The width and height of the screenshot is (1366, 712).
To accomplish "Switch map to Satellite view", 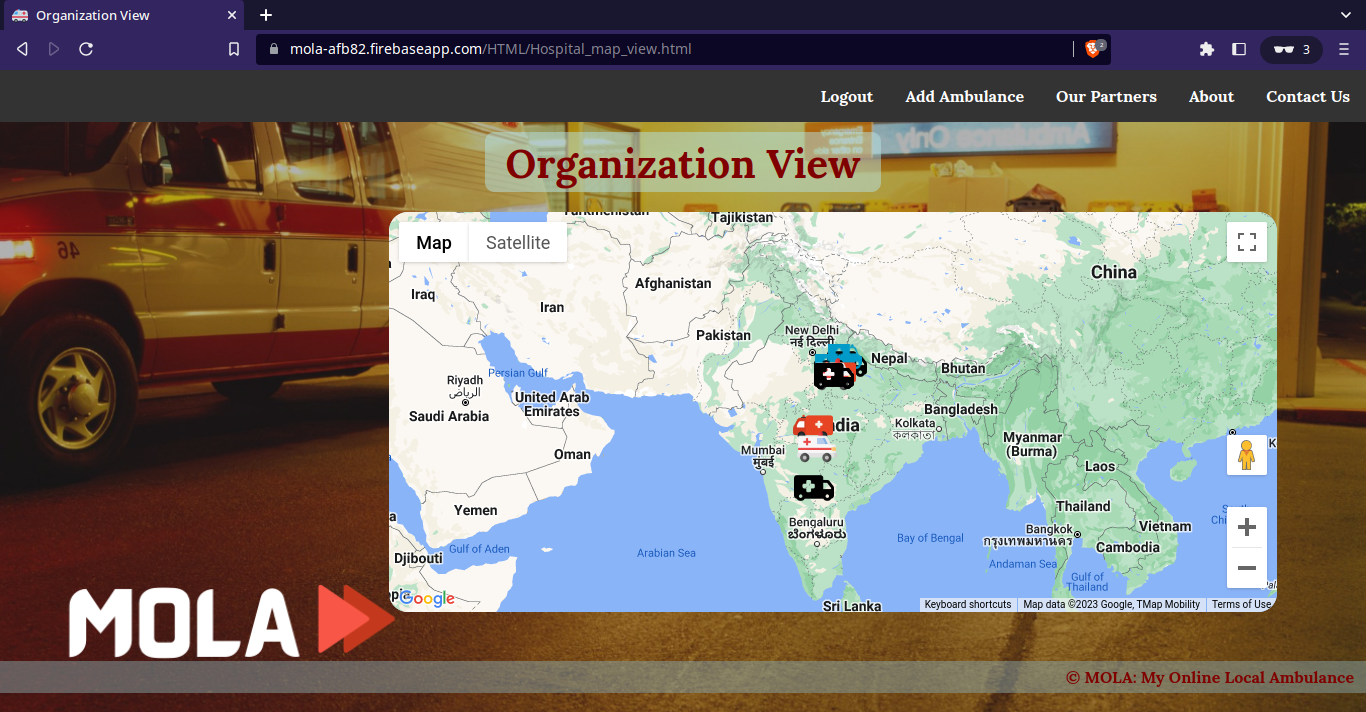I will pyautogui.click(x=517, y=242).
